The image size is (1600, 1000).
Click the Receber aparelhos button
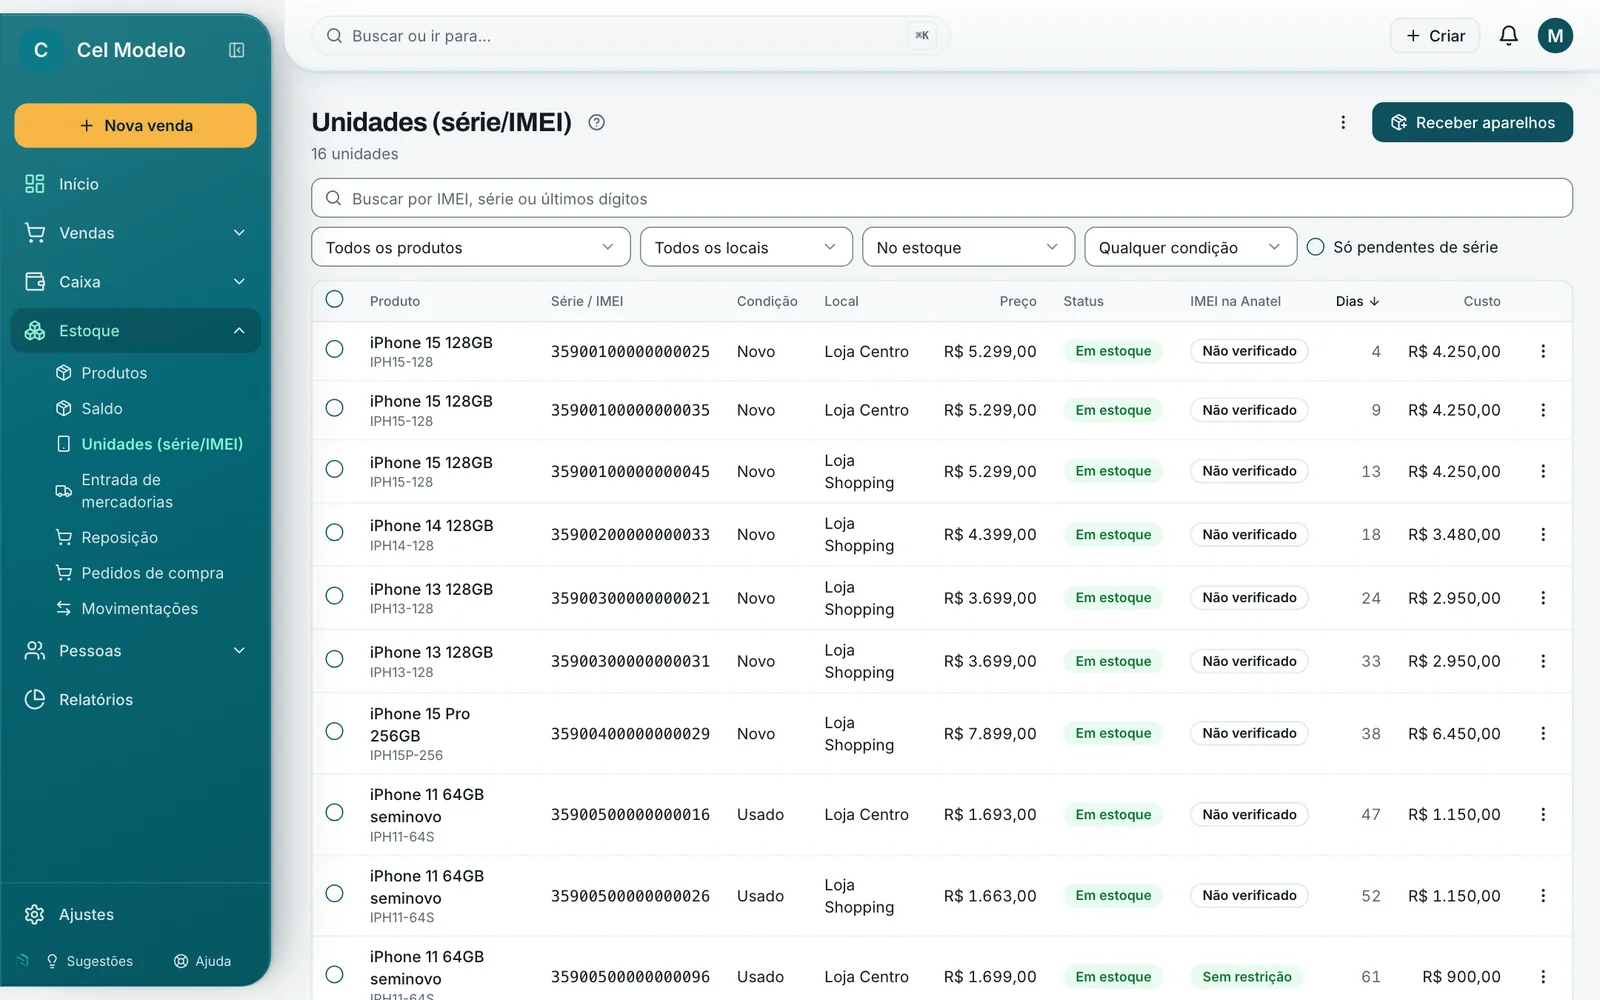[x=1472, y=122]
